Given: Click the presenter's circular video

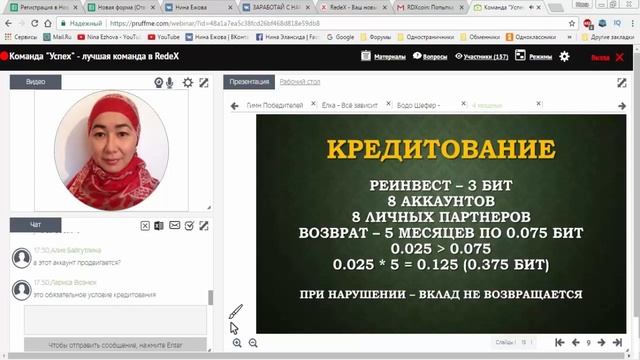Looking at the screenshot, I should click(111, 150).
